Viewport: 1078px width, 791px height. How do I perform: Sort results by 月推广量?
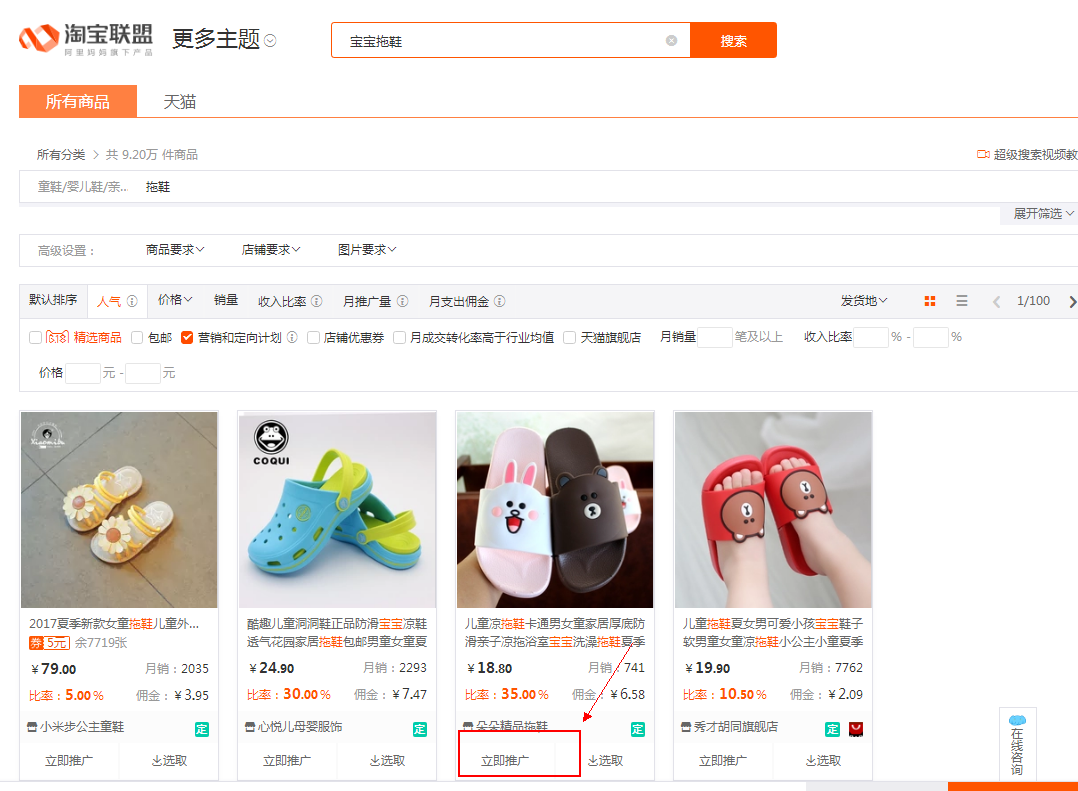(x=367, y=301)
